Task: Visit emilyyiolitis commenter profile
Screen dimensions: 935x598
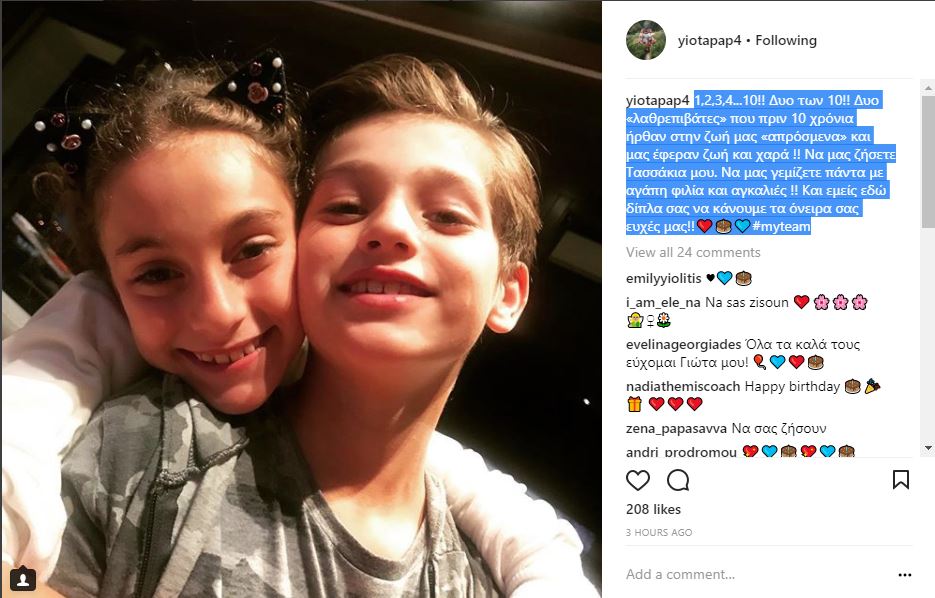Action: point(664,278)
